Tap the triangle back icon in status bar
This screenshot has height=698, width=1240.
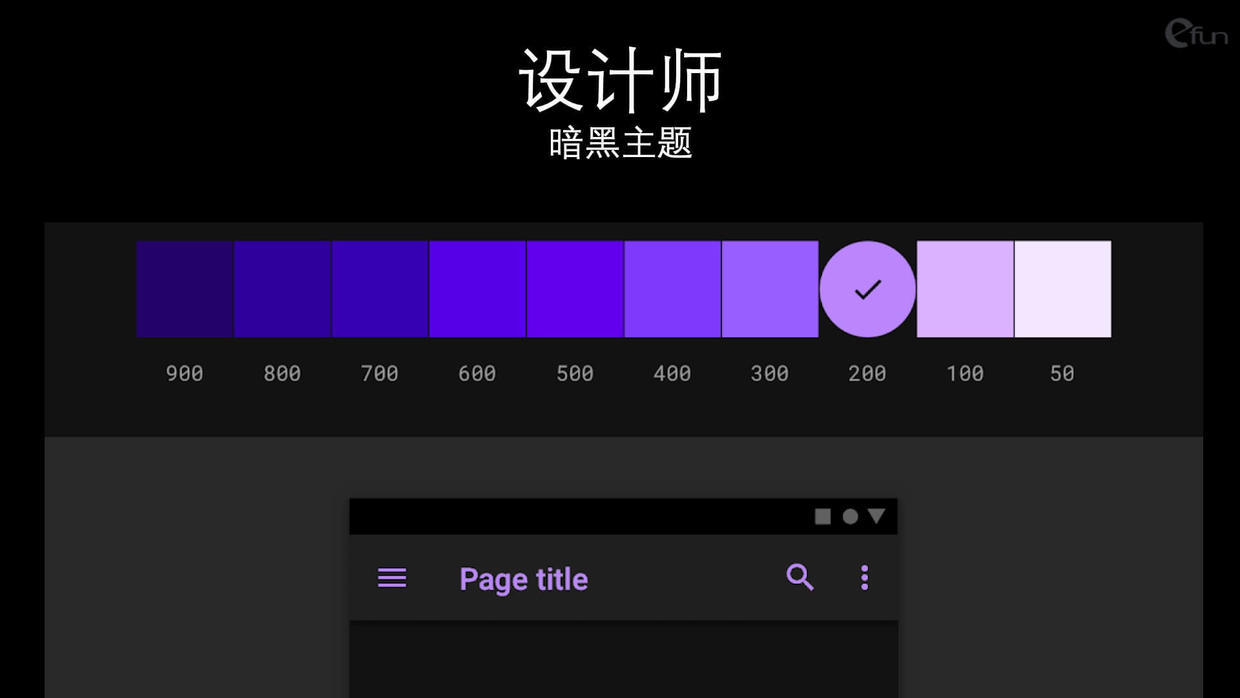click(877, 516)
